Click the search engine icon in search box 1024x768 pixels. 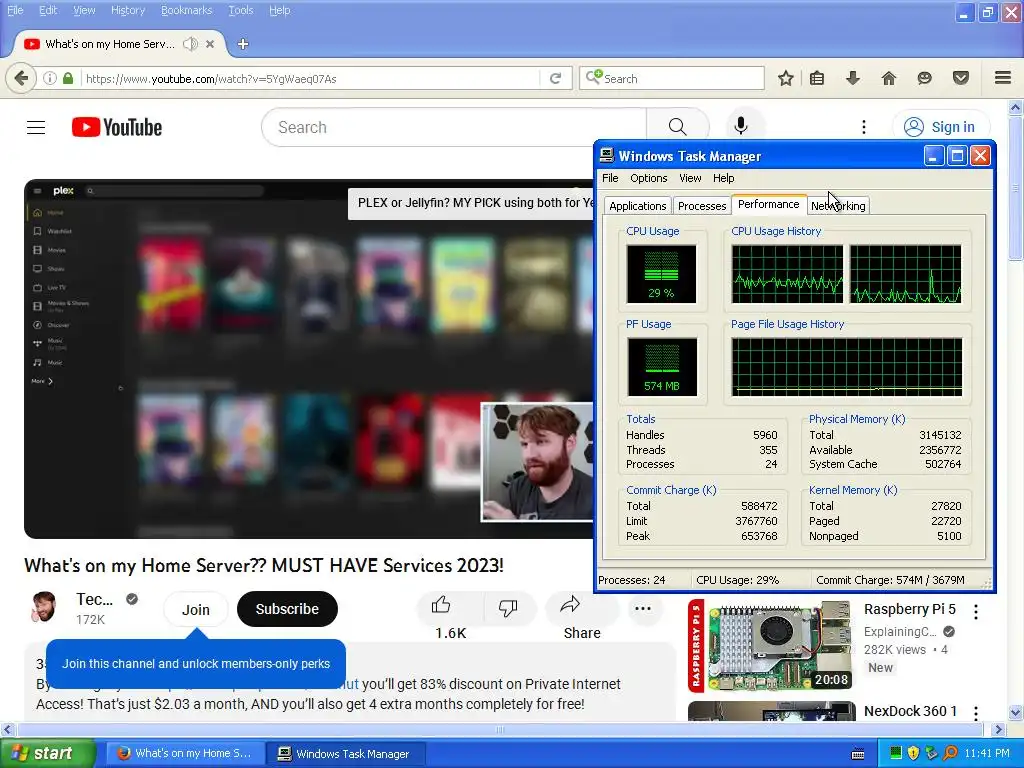(x=594, y=78)
